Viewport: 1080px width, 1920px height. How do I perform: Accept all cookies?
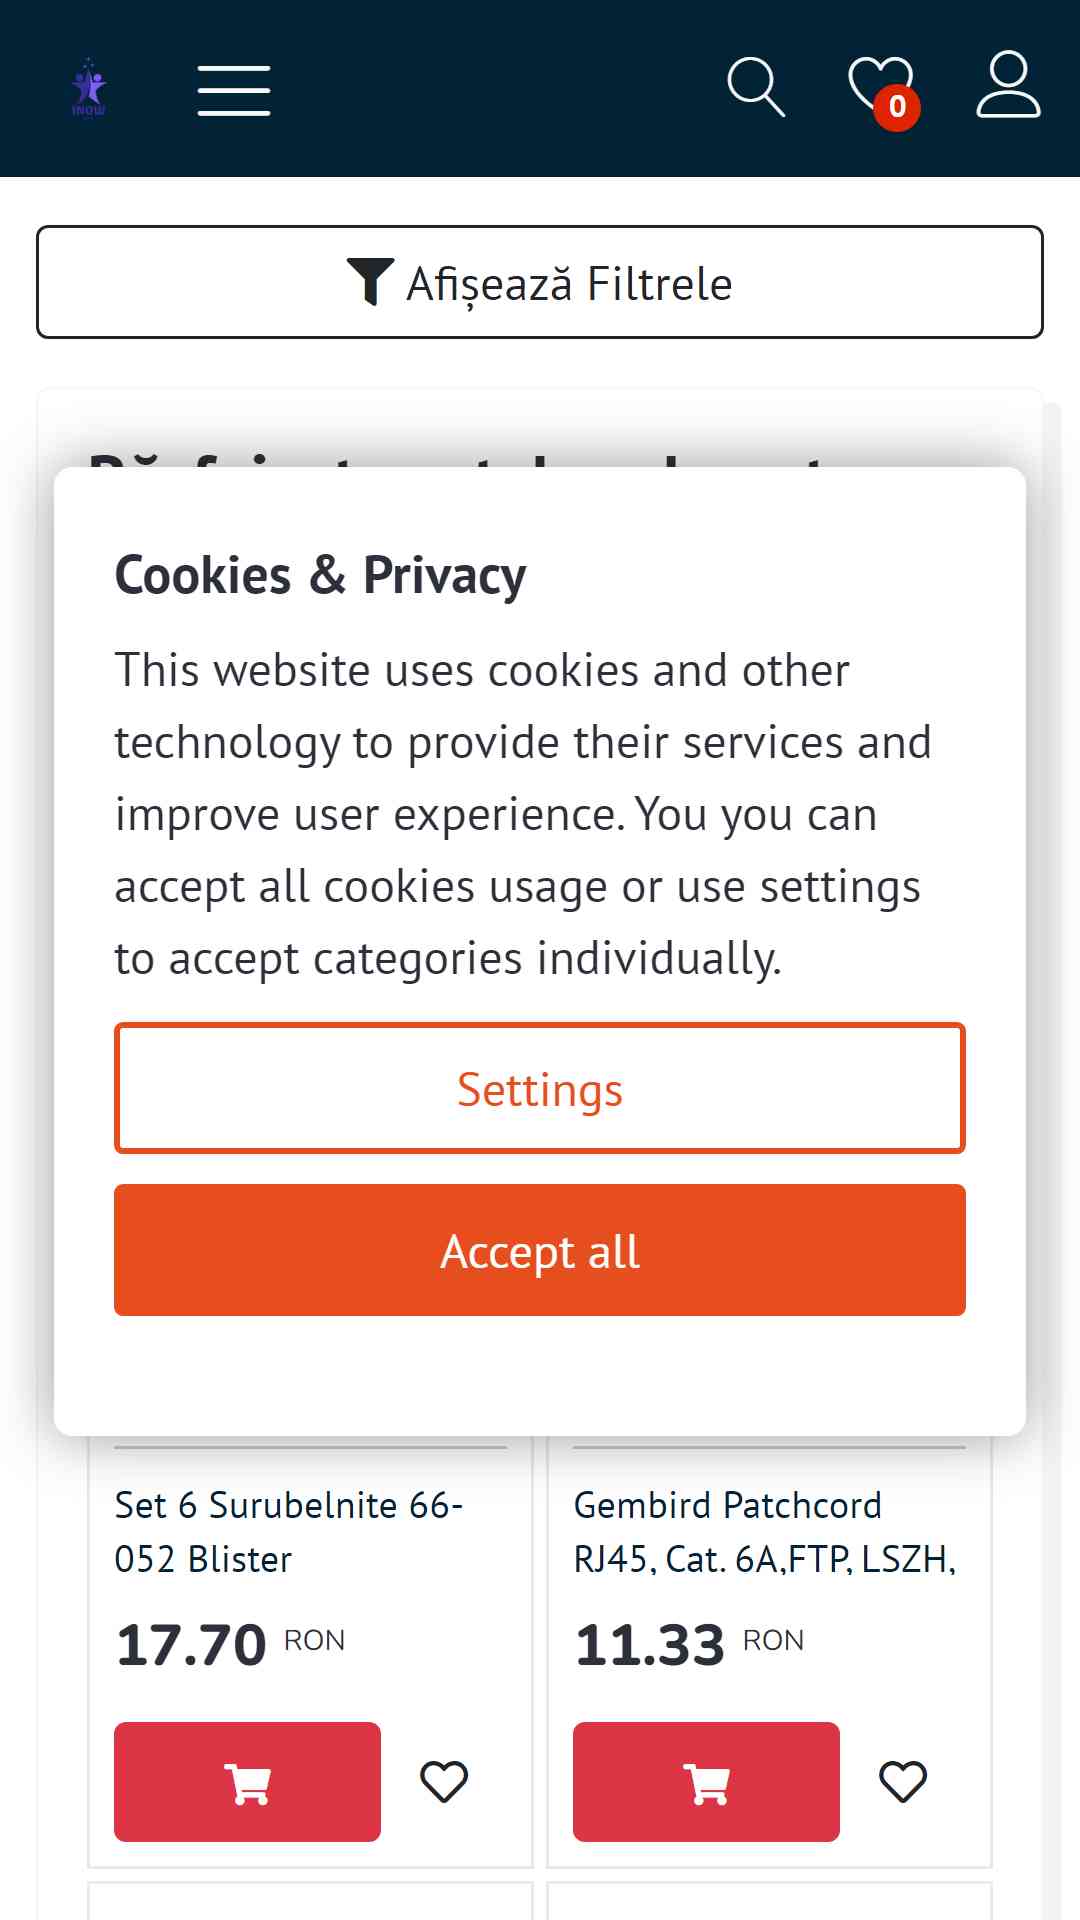(x=540, y=1250)
